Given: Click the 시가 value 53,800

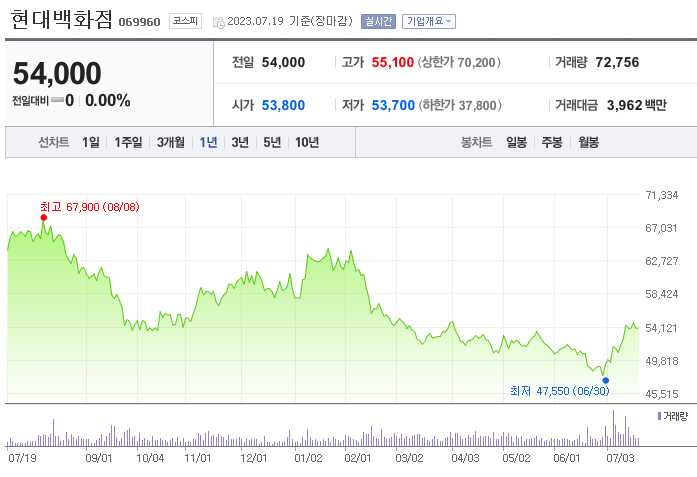Looking at the screenshot, I should click(x=283, y=105).
